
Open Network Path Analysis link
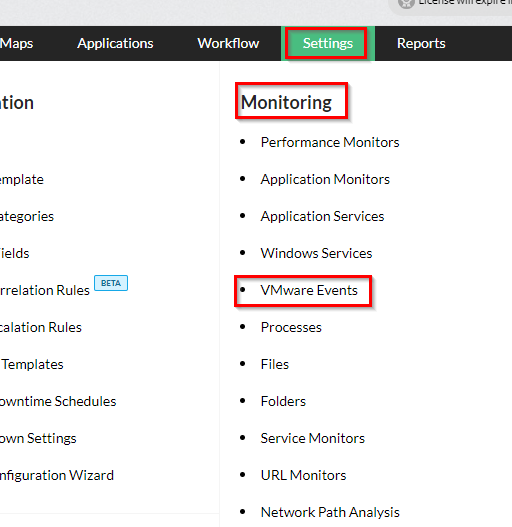click(330, 513)
